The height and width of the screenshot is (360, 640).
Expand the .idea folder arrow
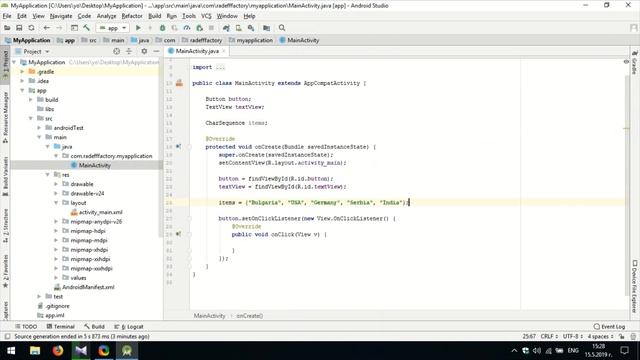click(23, 81)
